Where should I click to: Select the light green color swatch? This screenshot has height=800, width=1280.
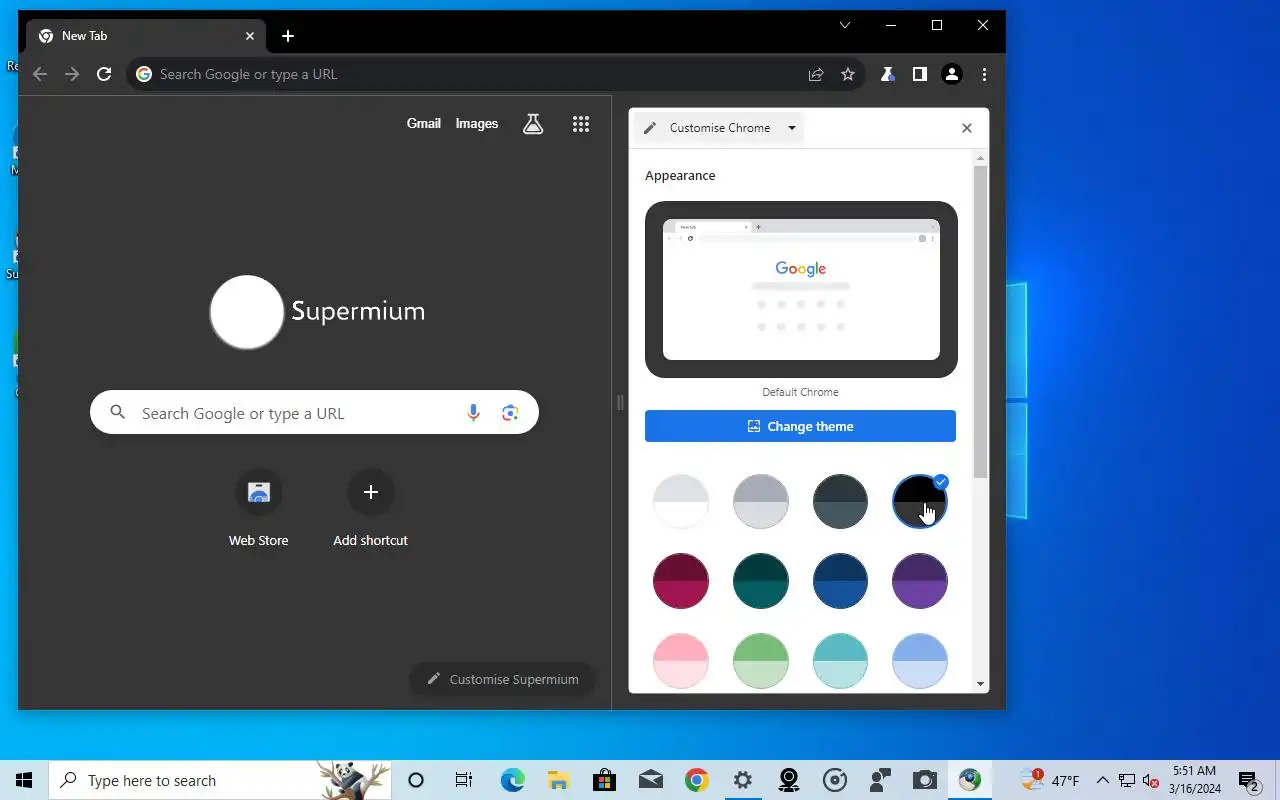(761, 661)
